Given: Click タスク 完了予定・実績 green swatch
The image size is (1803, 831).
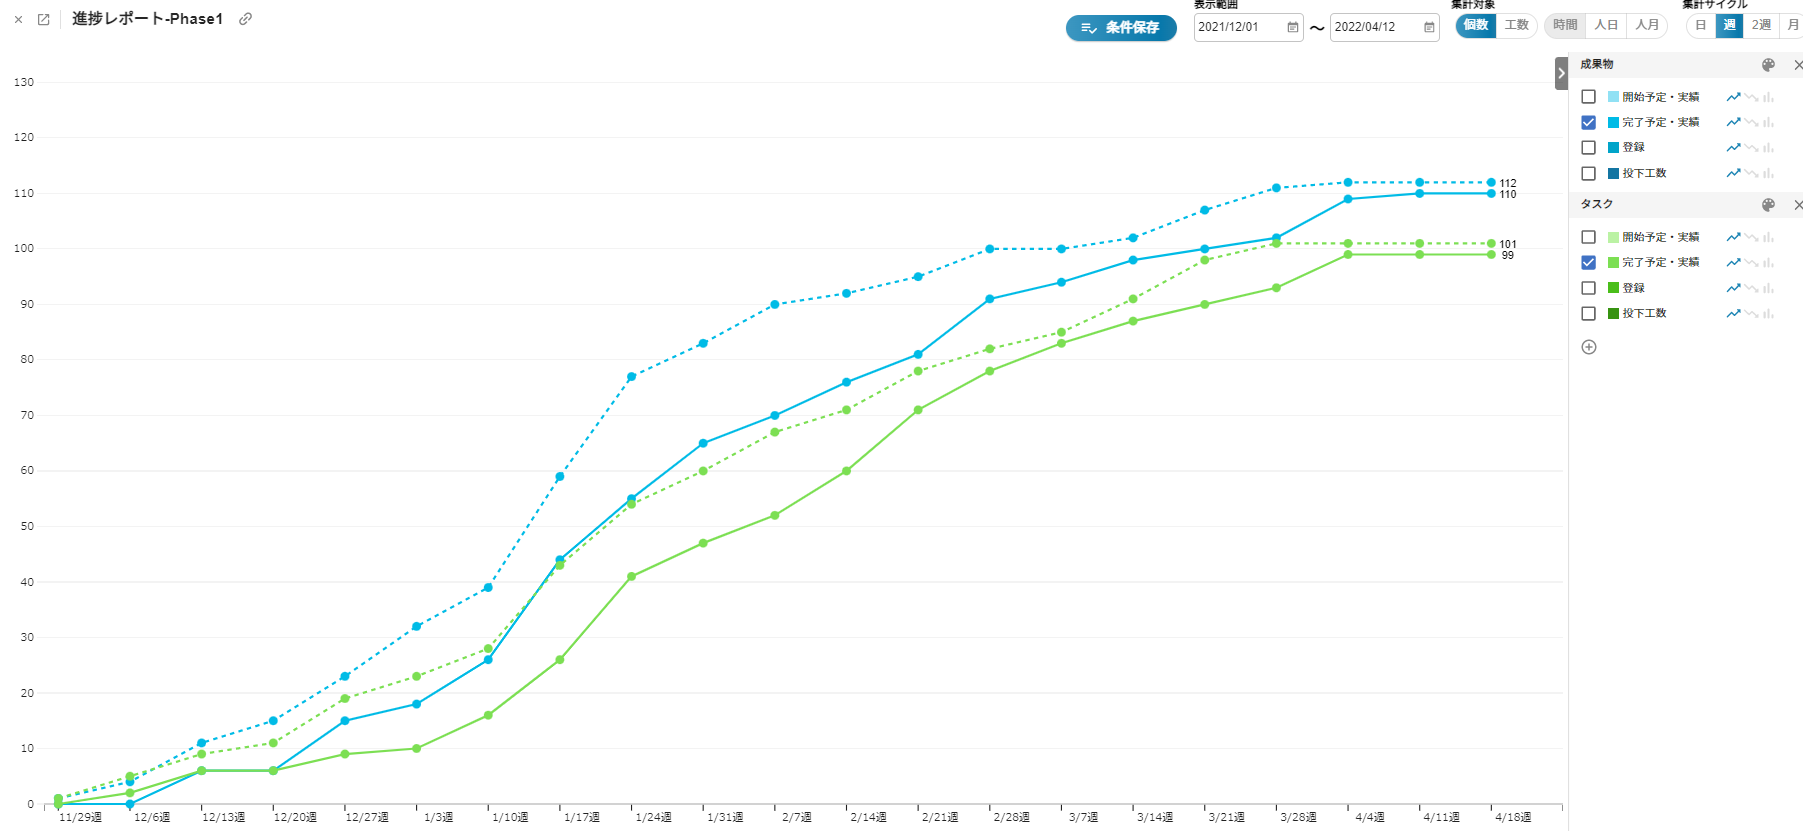Looking at the screenshot, I should point(1613,262).
